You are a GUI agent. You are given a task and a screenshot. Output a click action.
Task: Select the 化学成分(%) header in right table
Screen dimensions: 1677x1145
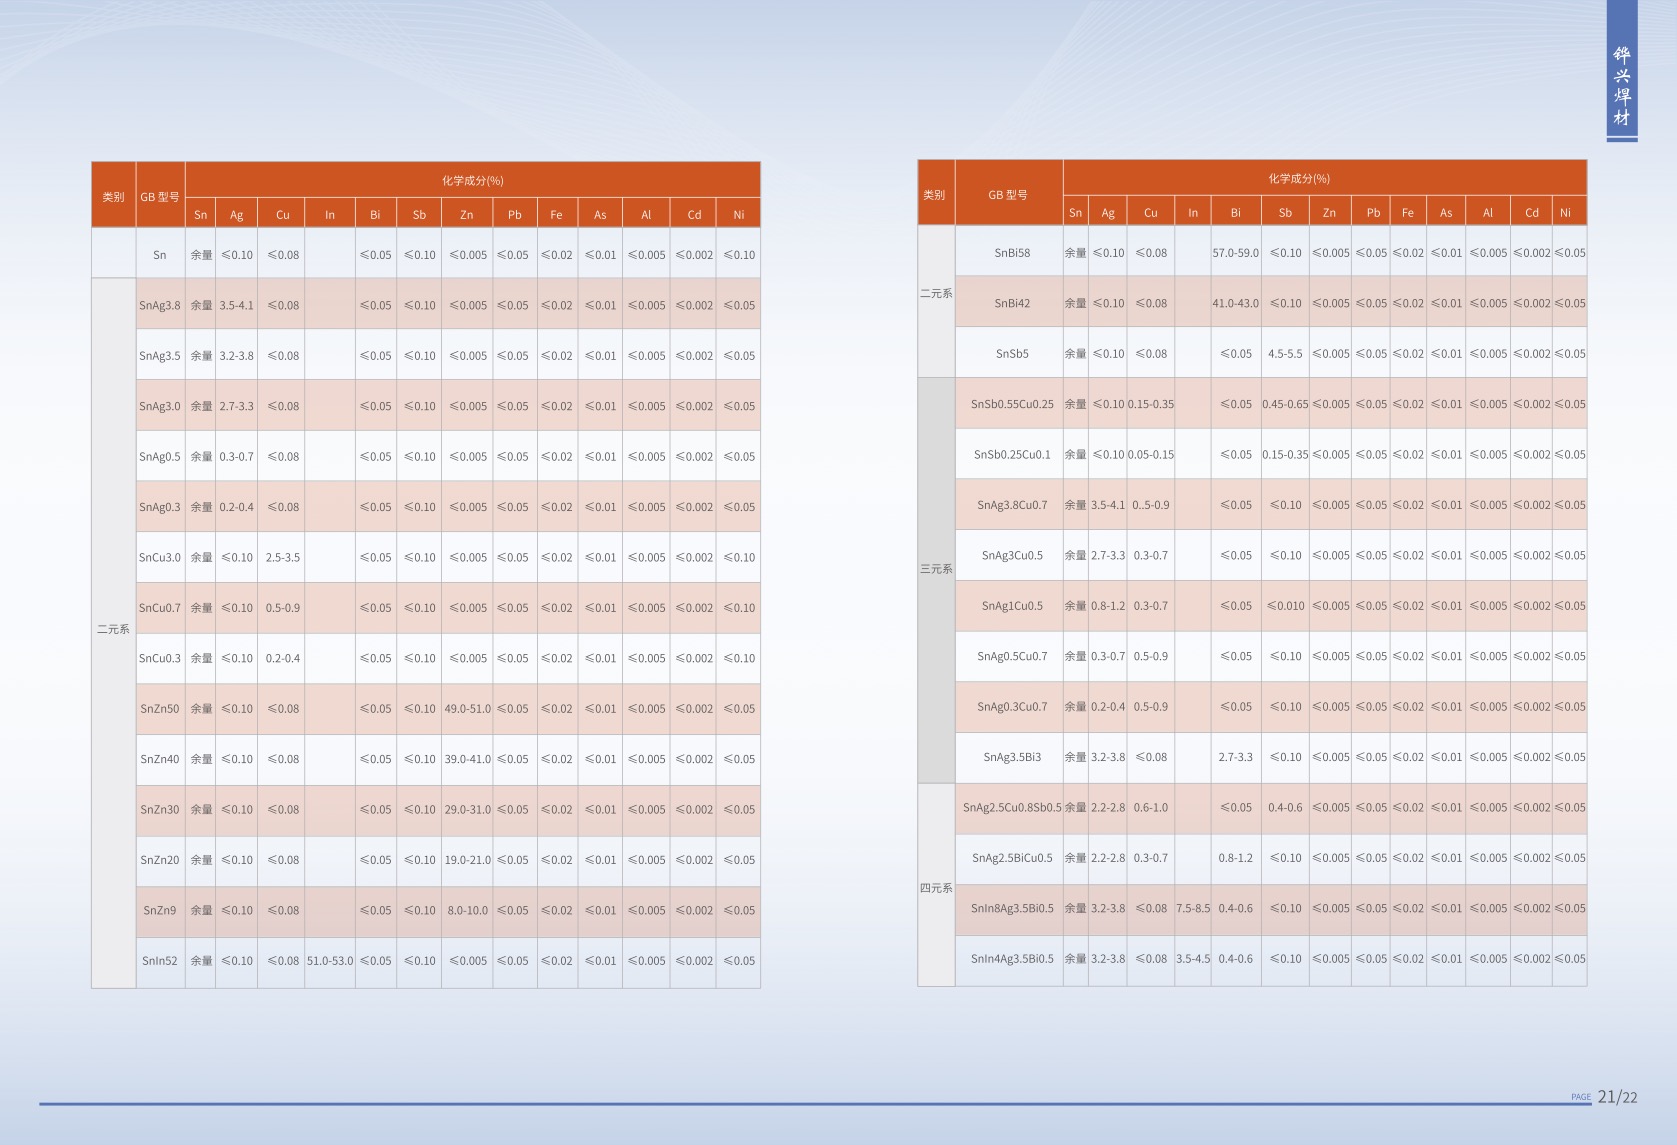click(1298, 179)
